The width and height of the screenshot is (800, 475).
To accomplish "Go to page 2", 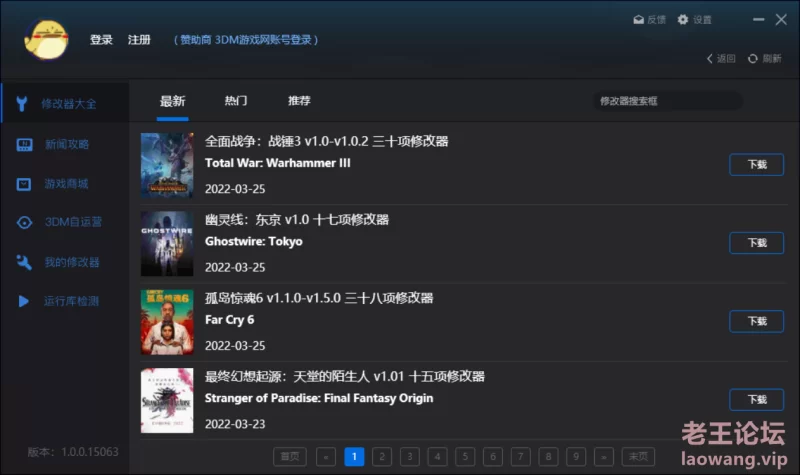I will point(382,457).
